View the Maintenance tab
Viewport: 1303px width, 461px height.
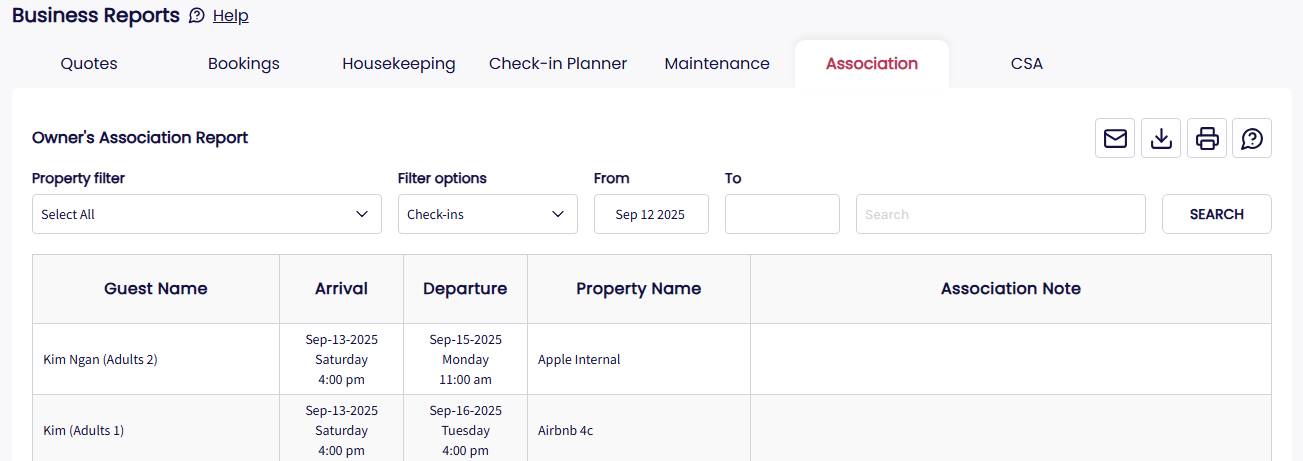[717, 64]
